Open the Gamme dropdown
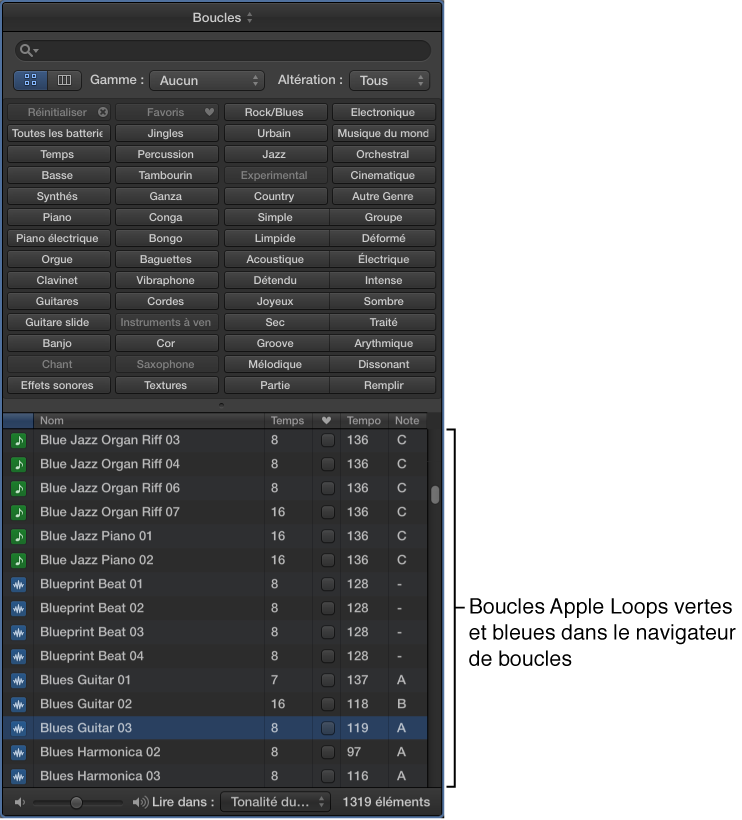The image size is (742, 820). point(207,81)
